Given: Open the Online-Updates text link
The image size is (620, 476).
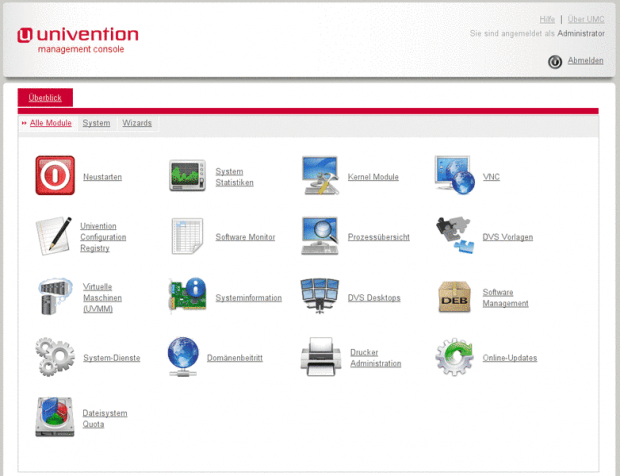Looking at the screenshot, I should coord(510,357).
